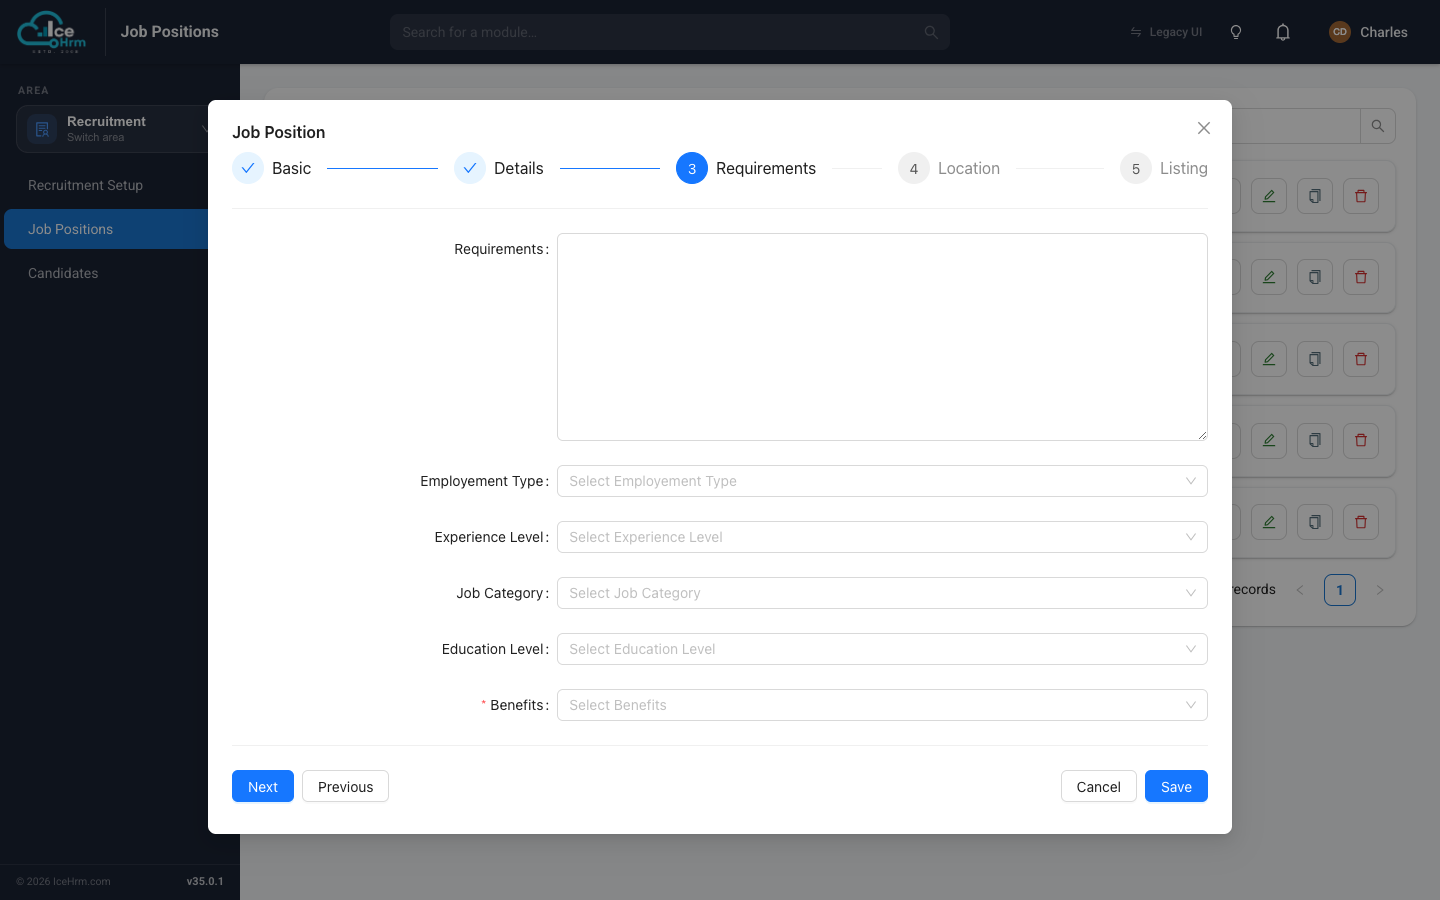Click step 5 Listing circle
1440x900 pixels.
pos(1136,168)
